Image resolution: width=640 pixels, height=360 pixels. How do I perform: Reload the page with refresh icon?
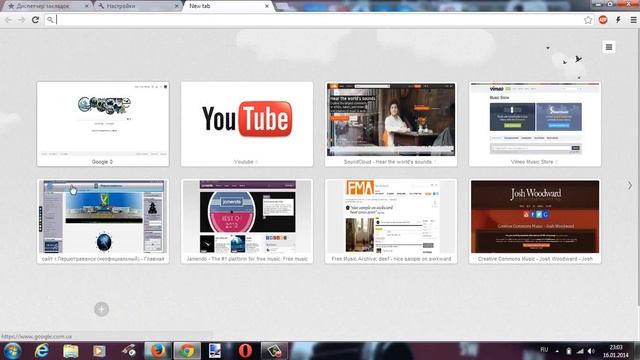coord(36,20)
